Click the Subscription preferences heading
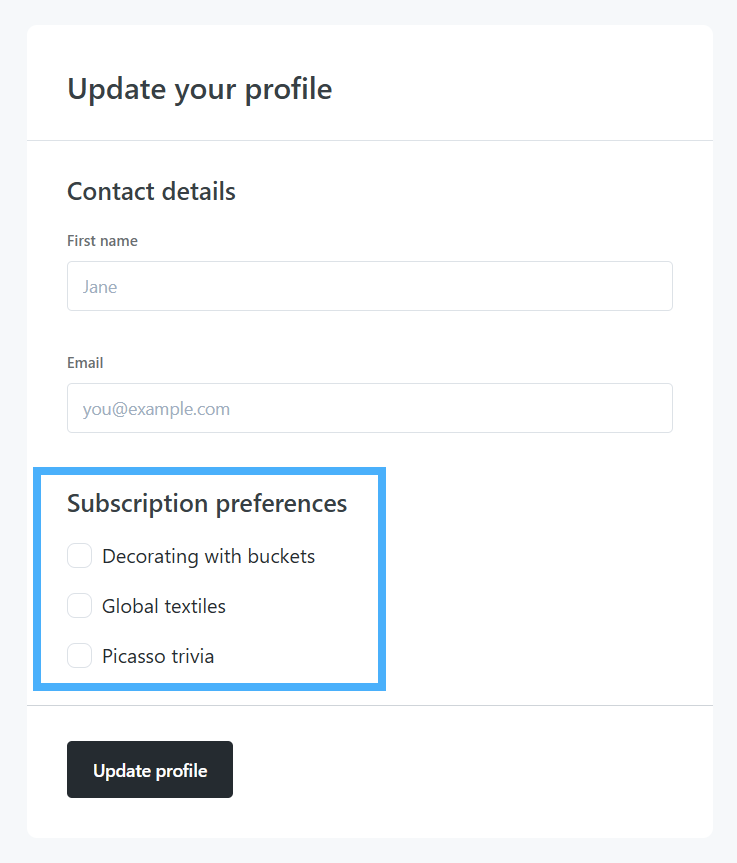 (x=207, y=503)
